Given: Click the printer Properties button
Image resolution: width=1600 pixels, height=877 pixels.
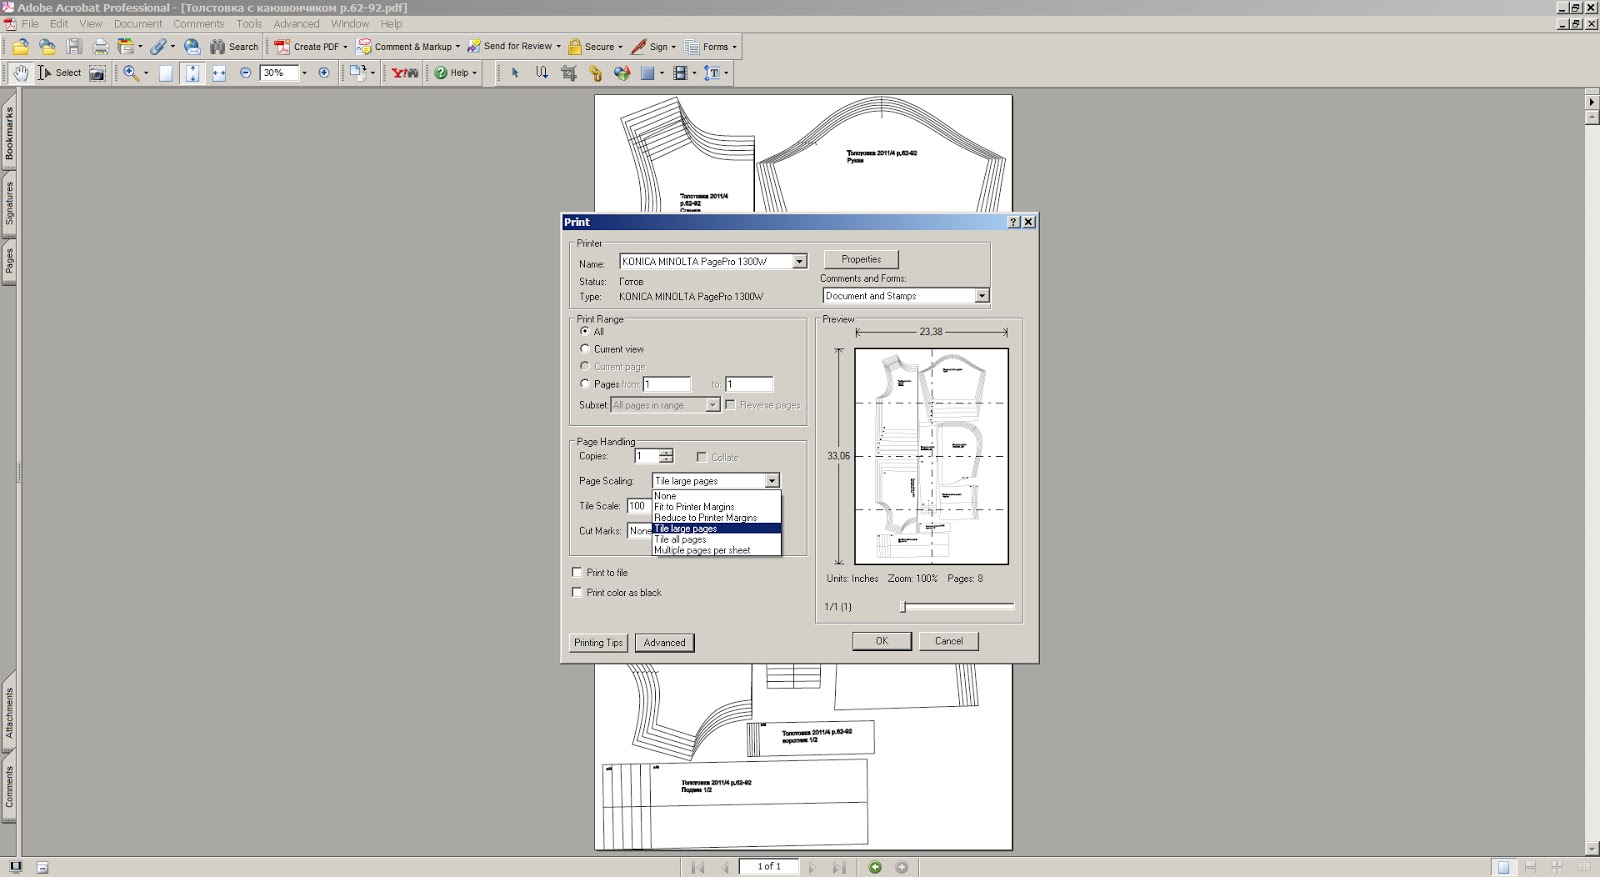Looking at the screenshot, I should (861, 259).
